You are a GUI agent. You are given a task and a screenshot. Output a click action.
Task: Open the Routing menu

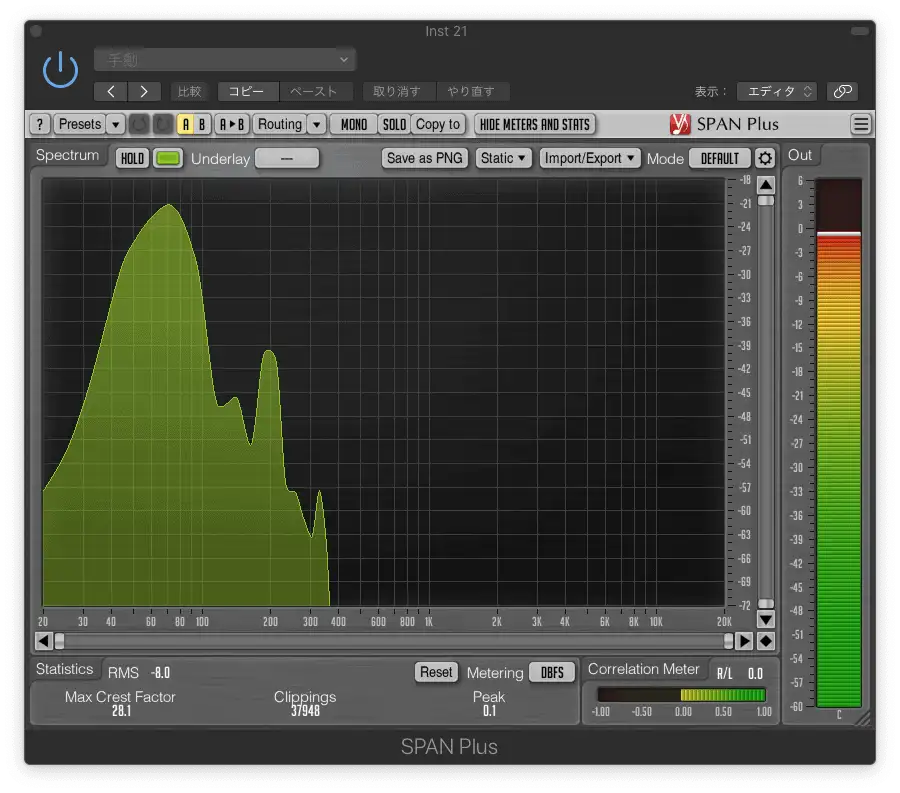[x=280, y=124]
